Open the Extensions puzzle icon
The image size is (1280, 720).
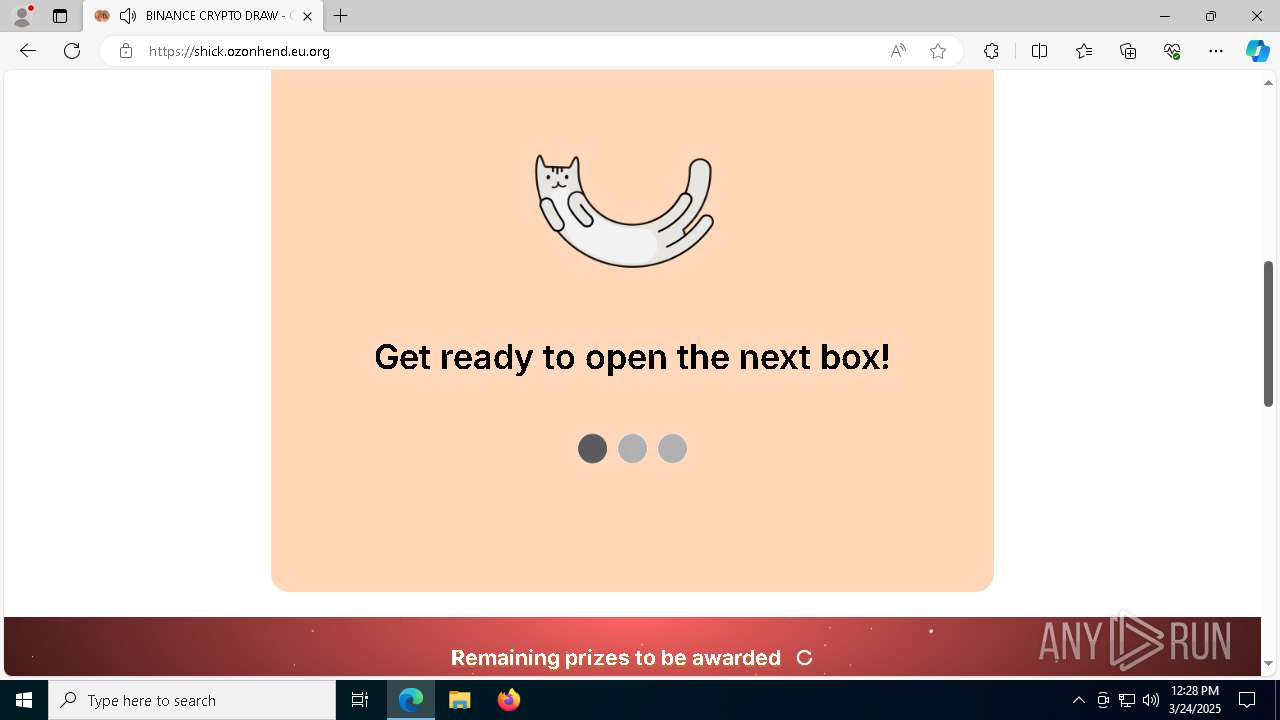coord(991,51)
